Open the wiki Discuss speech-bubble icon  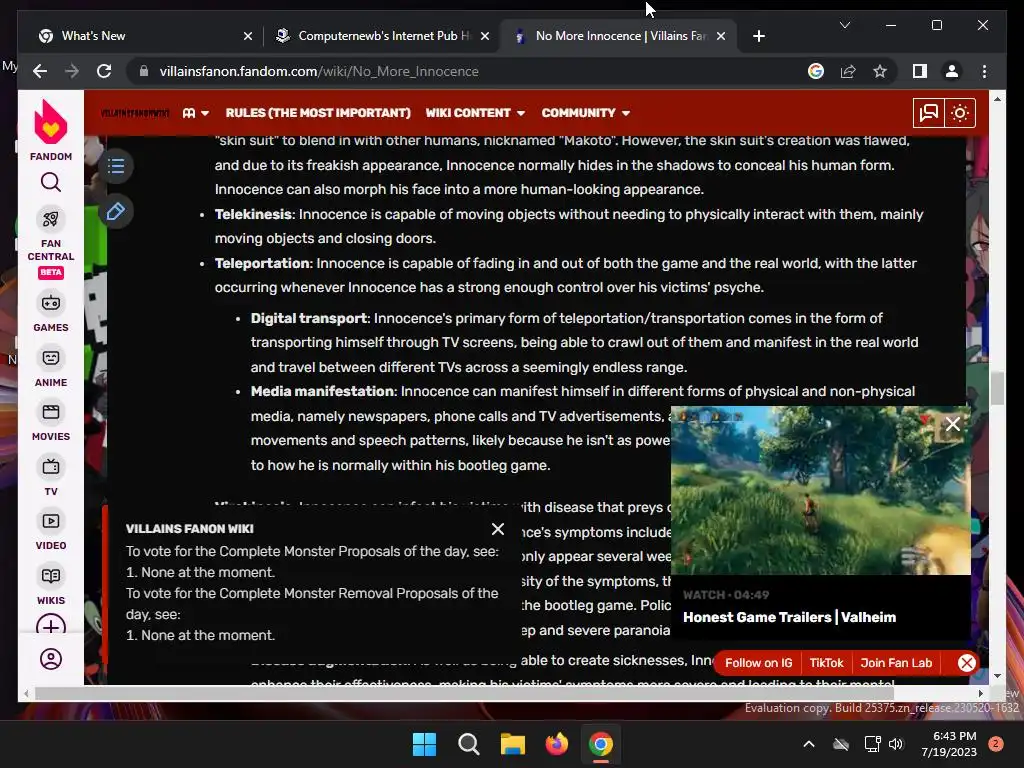(x=929, y=113)
